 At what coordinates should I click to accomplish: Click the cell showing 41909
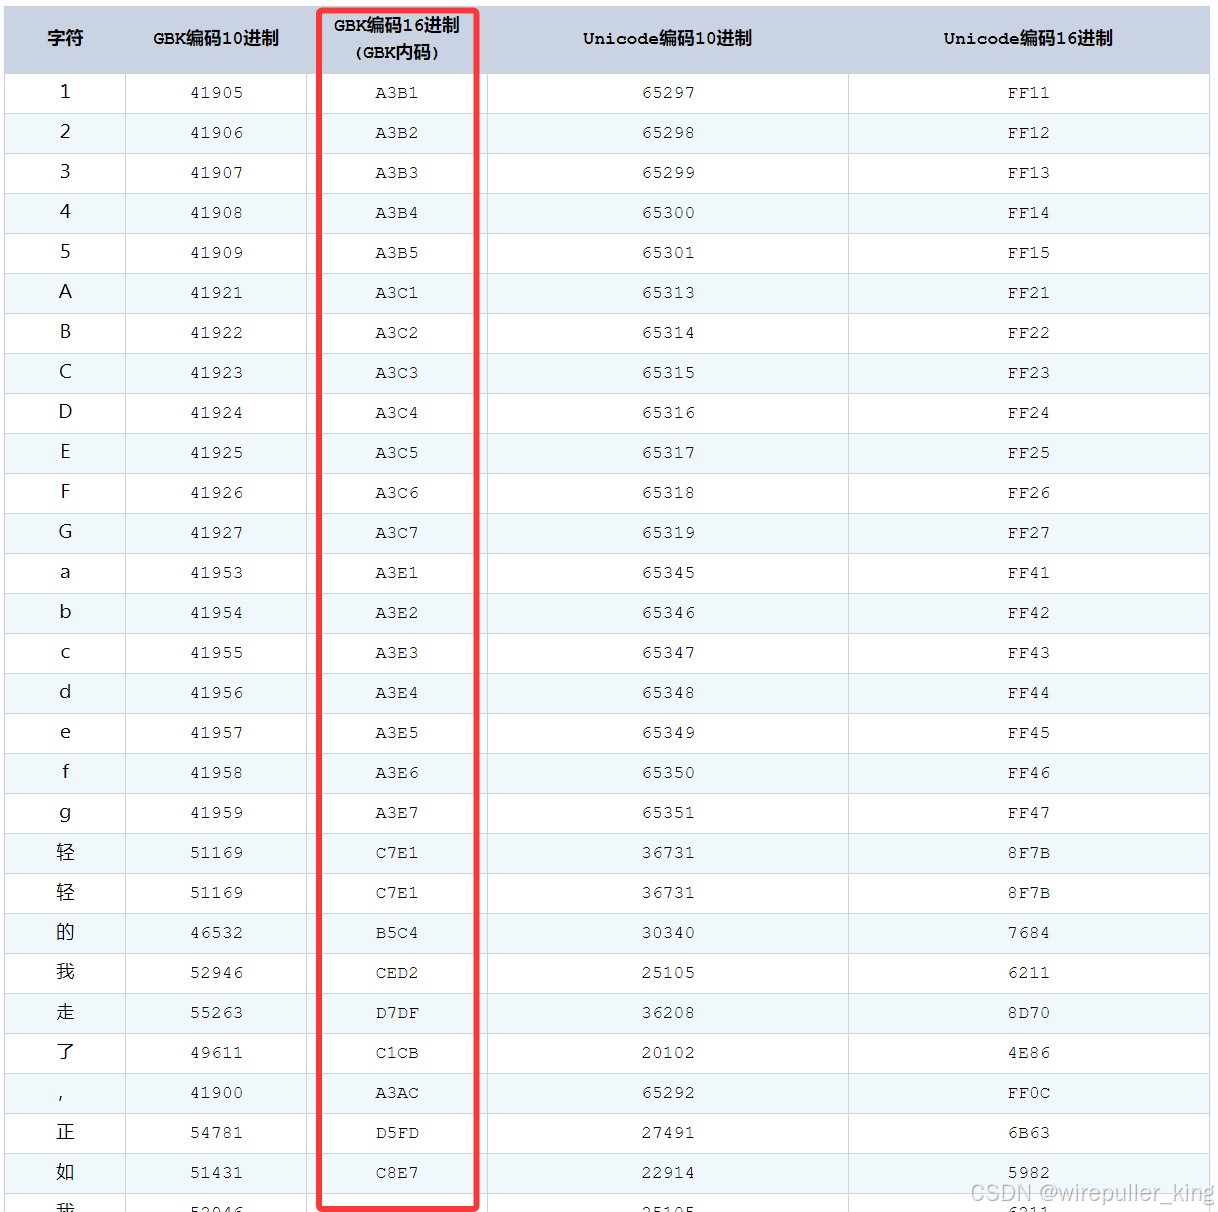216,253
